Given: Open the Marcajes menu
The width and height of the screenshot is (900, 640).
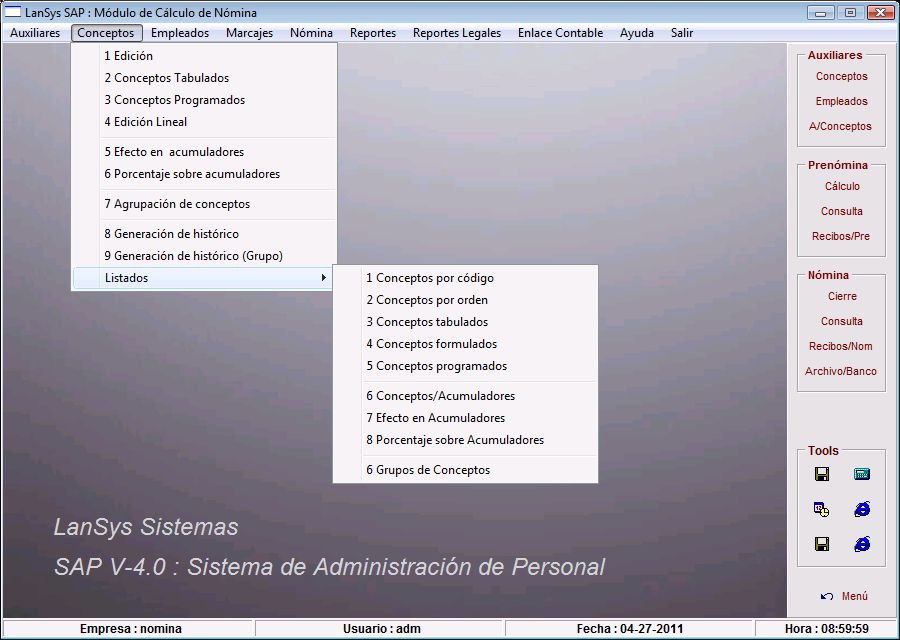Looking at the screenshot, I should (x=249, y=33).
